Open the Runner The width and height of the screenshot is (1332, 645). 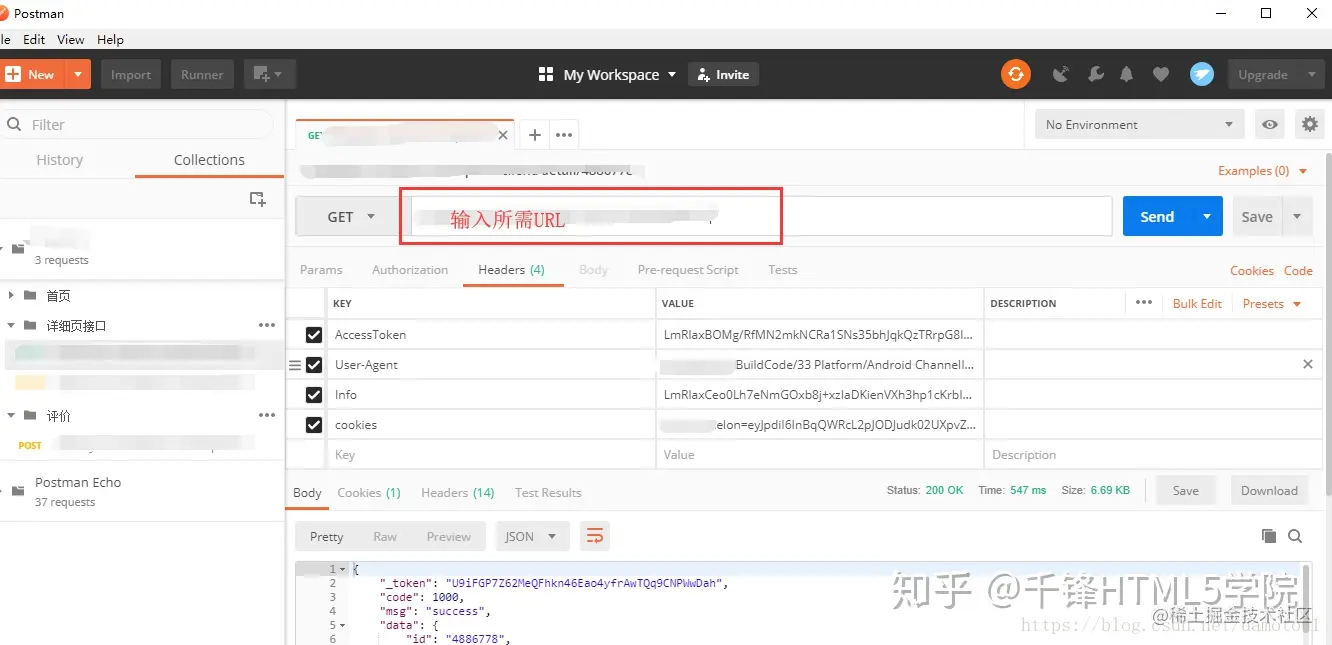tap(202, 75)
